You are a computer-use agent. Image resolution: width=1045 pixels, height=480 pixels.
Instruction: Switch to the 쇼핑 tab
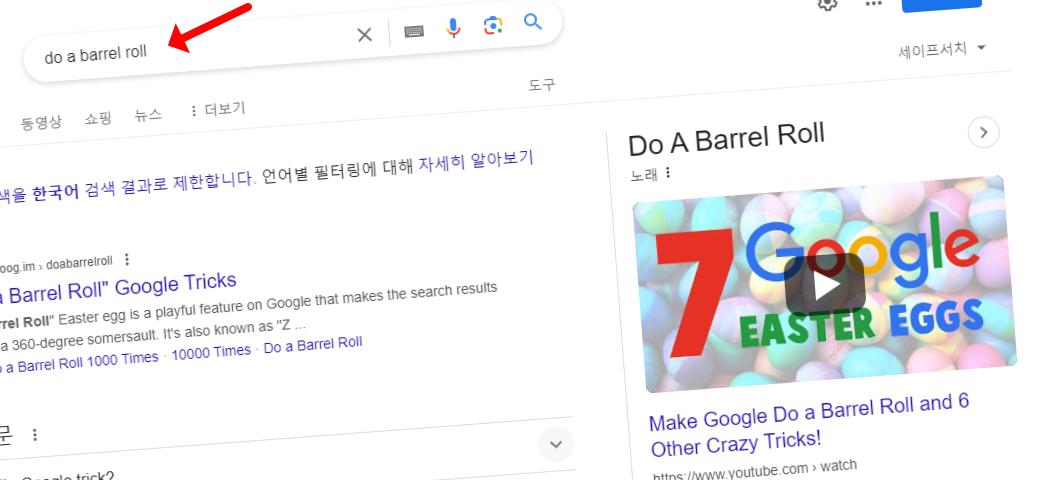(x=98, y=119)
